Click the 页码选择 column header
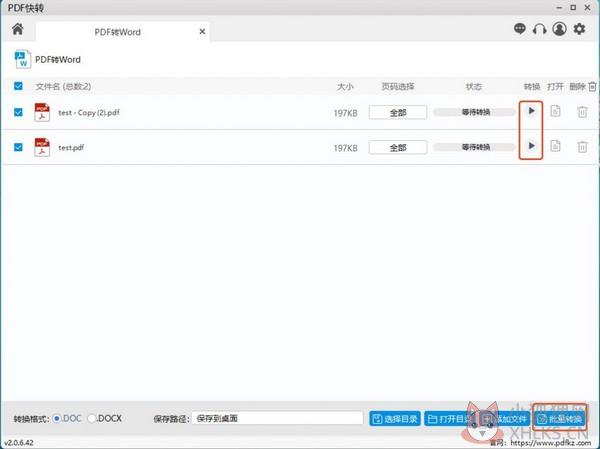The height and width of the screenshot is (449, 600). click(398, 87)
